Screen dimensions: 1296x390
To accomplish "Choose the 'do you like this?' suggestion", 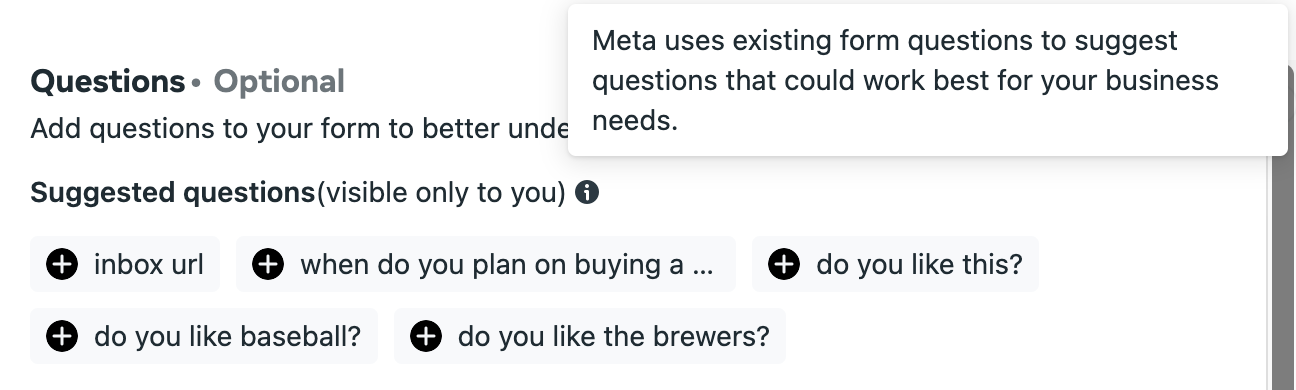I will (895, 264).
